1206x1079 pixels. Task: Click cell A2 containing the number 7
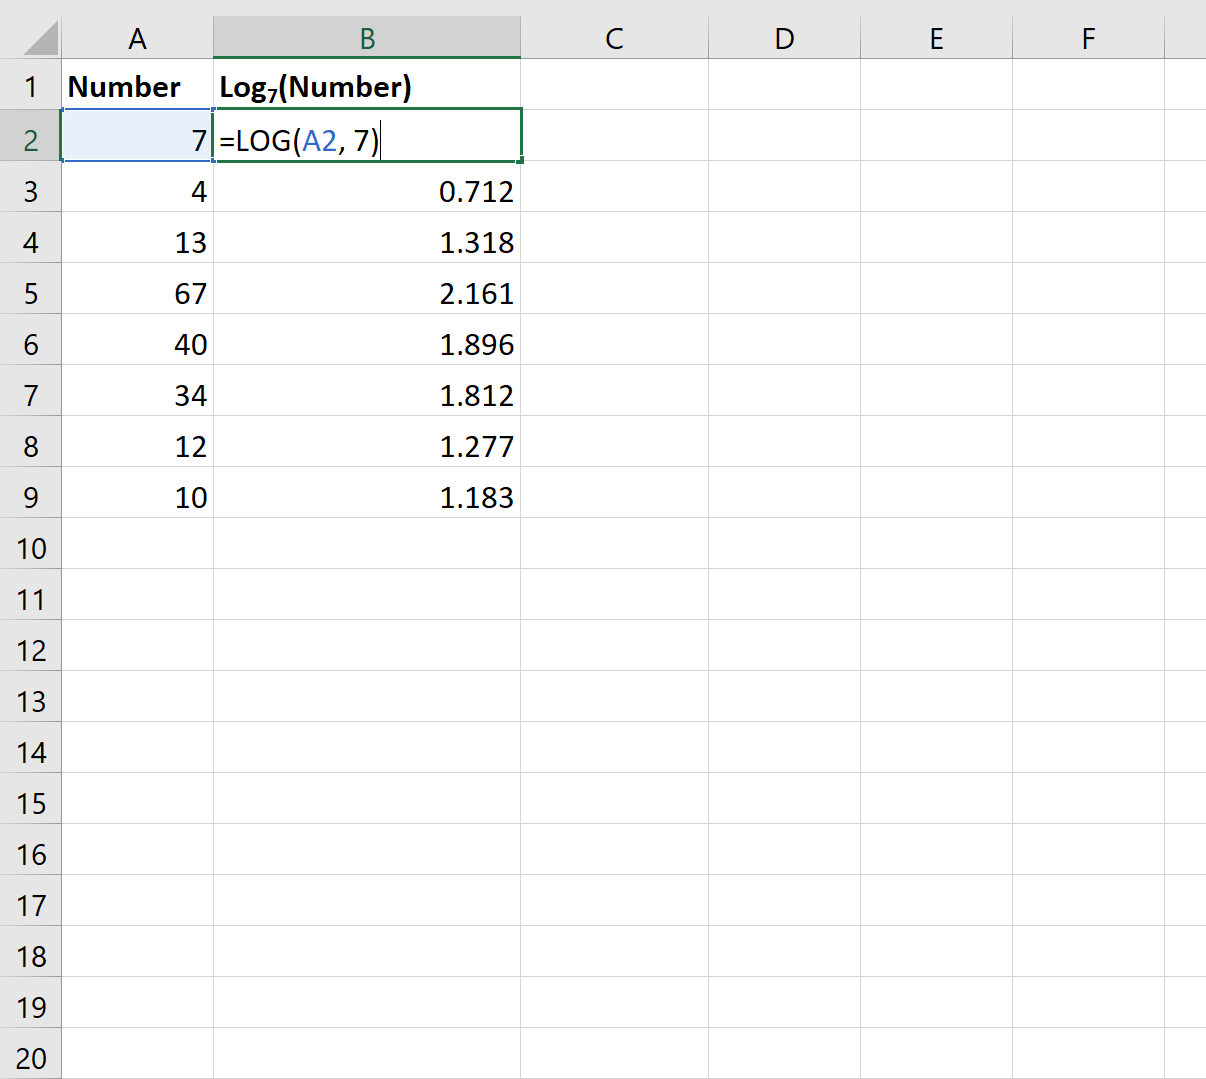tap(137, 139)
